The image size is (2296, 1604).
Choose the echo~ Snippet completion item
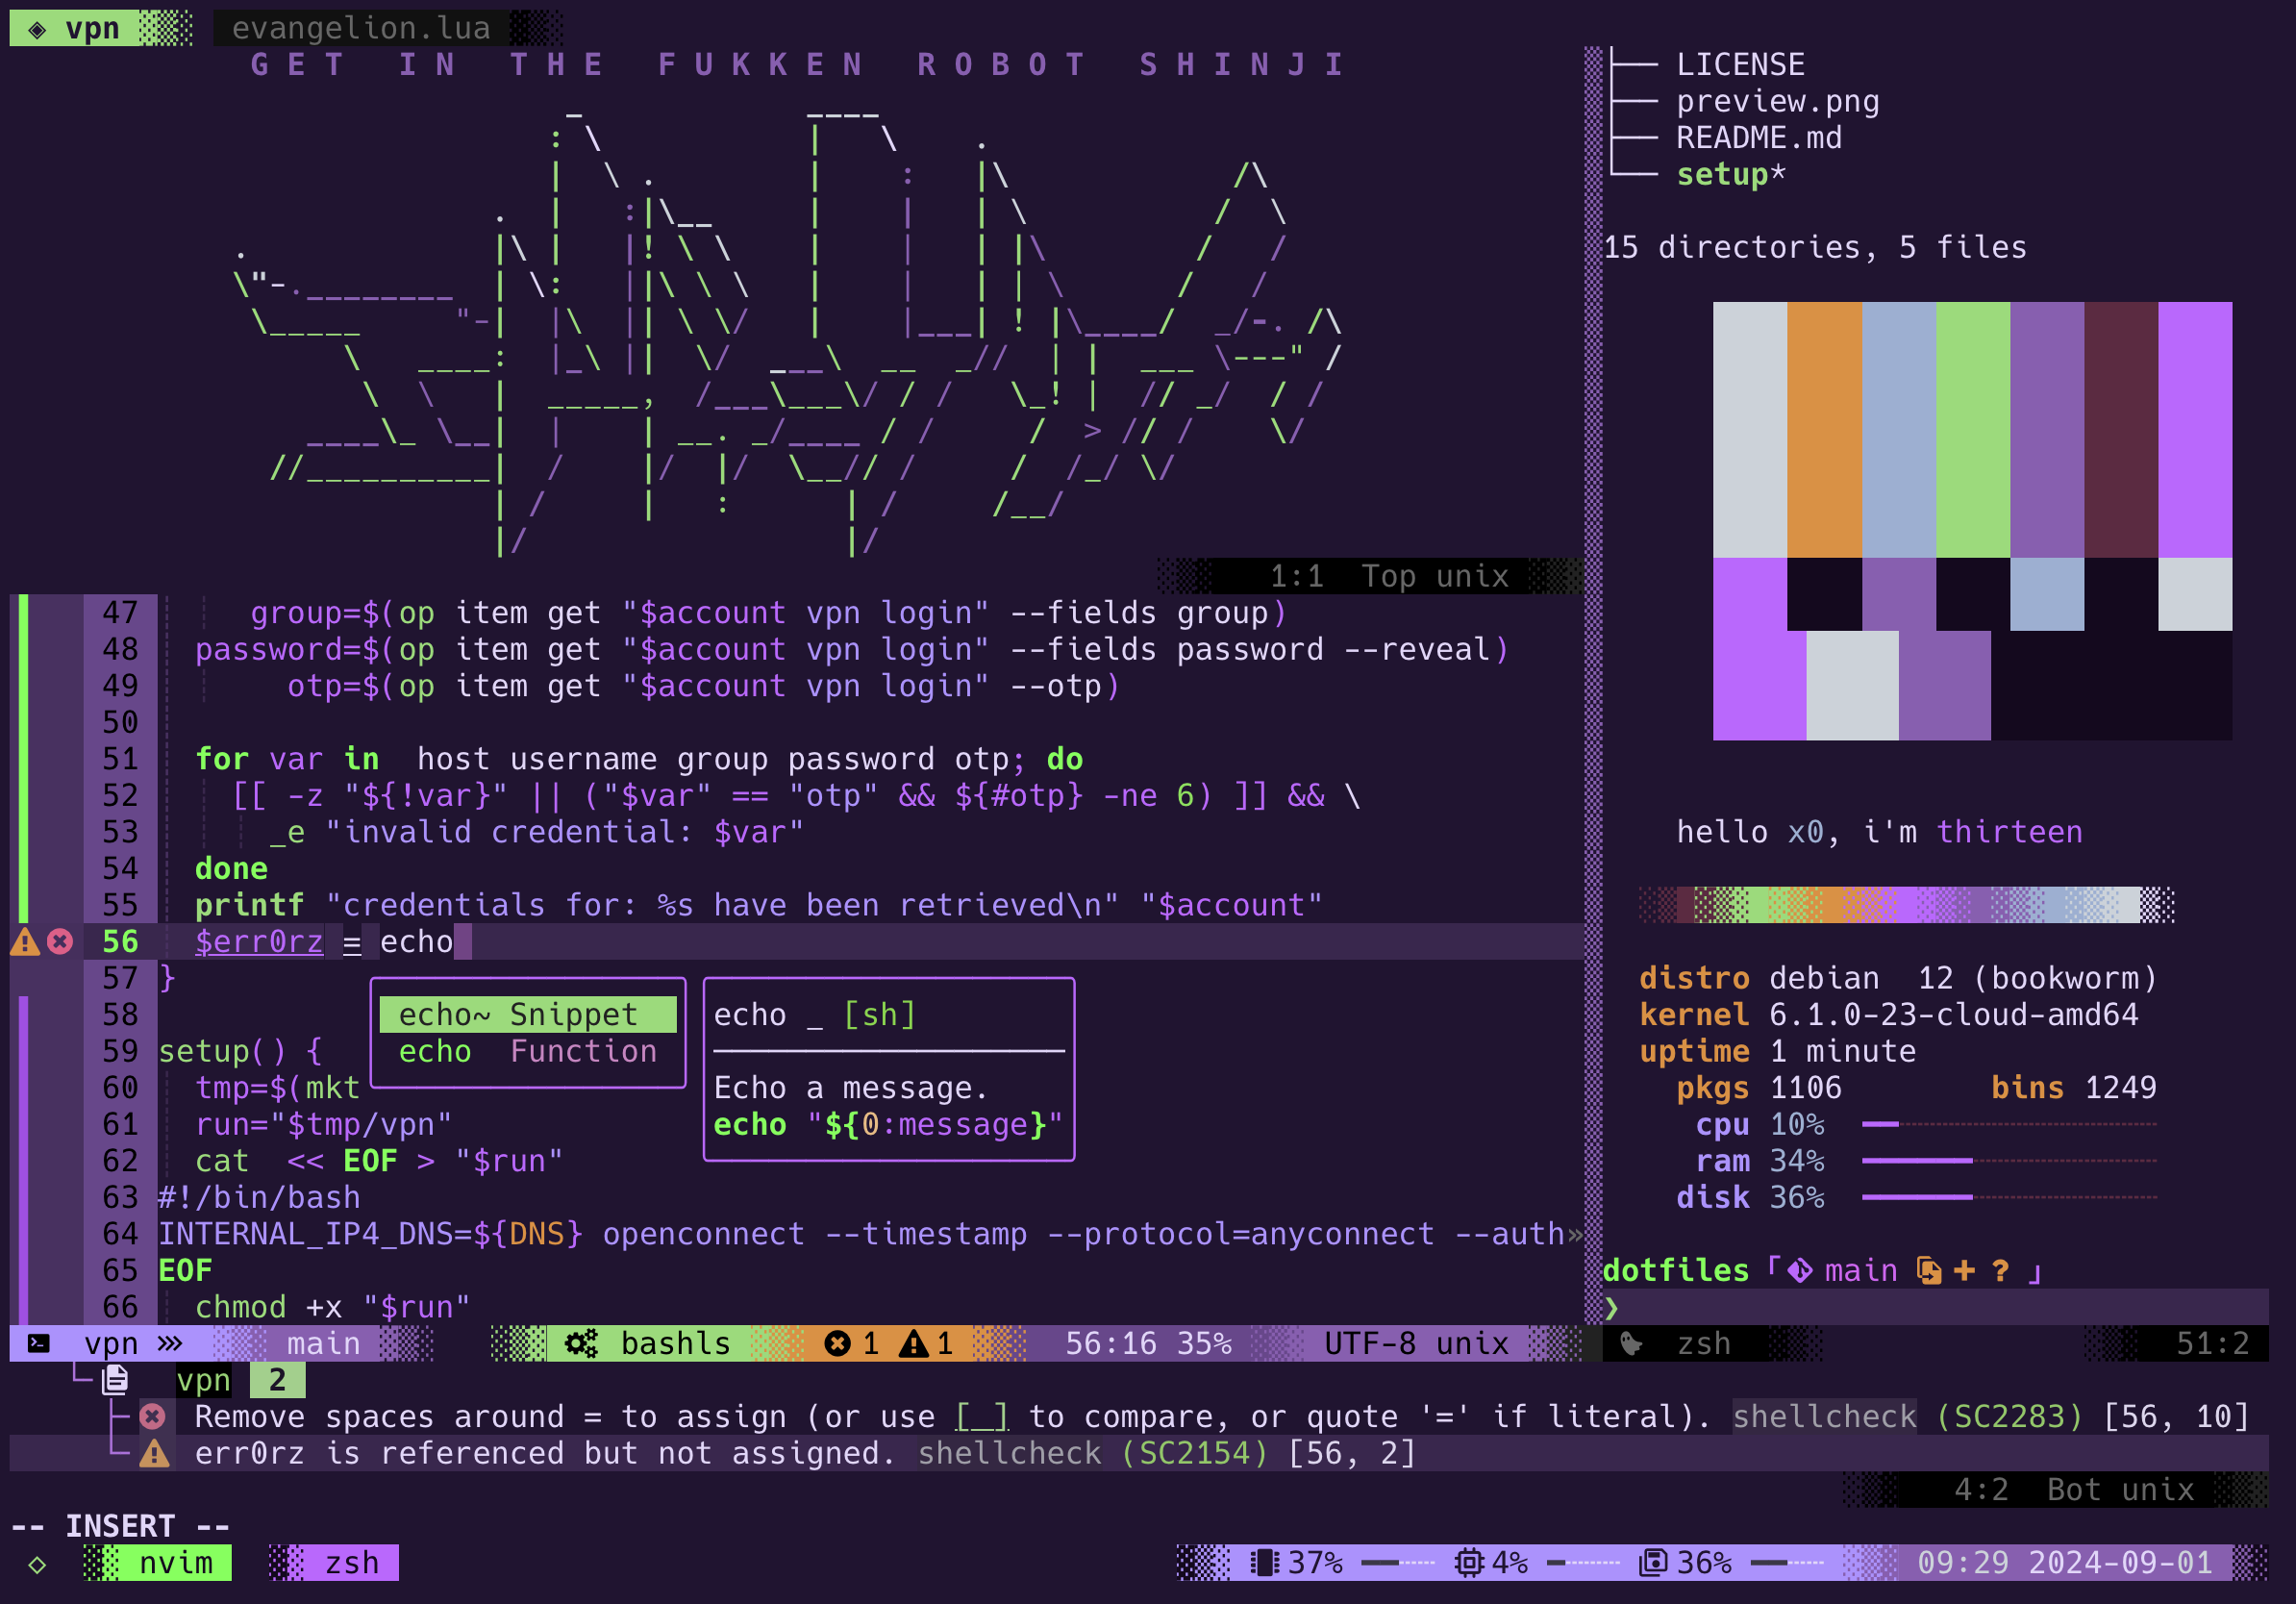527,1014
